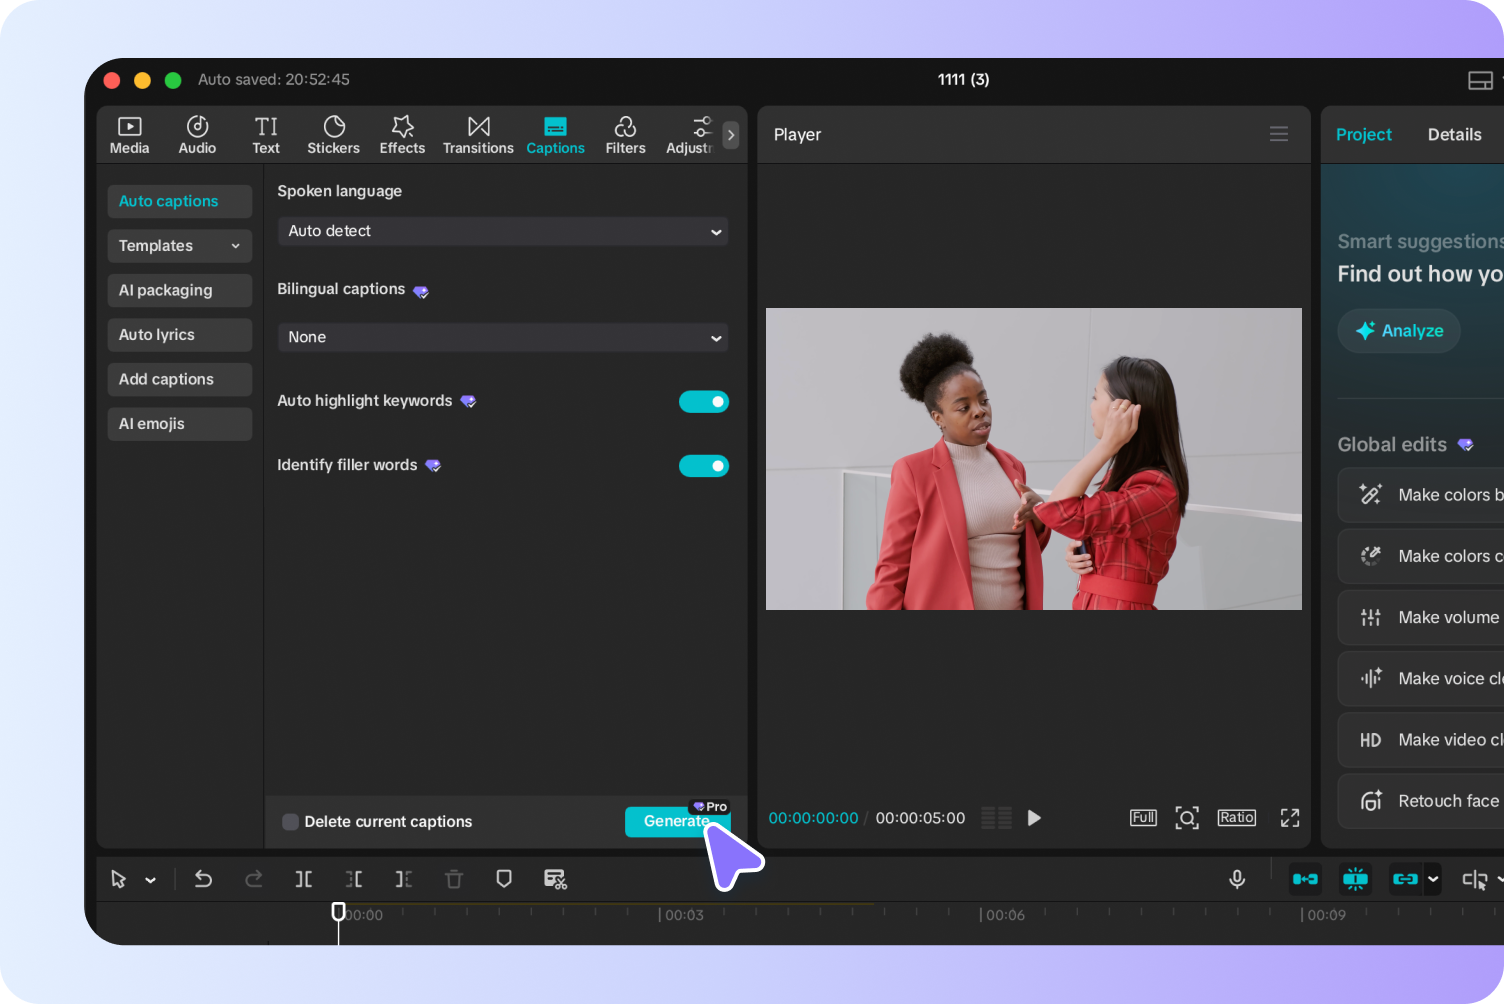Open the Stickers panel

click(333, 134)
